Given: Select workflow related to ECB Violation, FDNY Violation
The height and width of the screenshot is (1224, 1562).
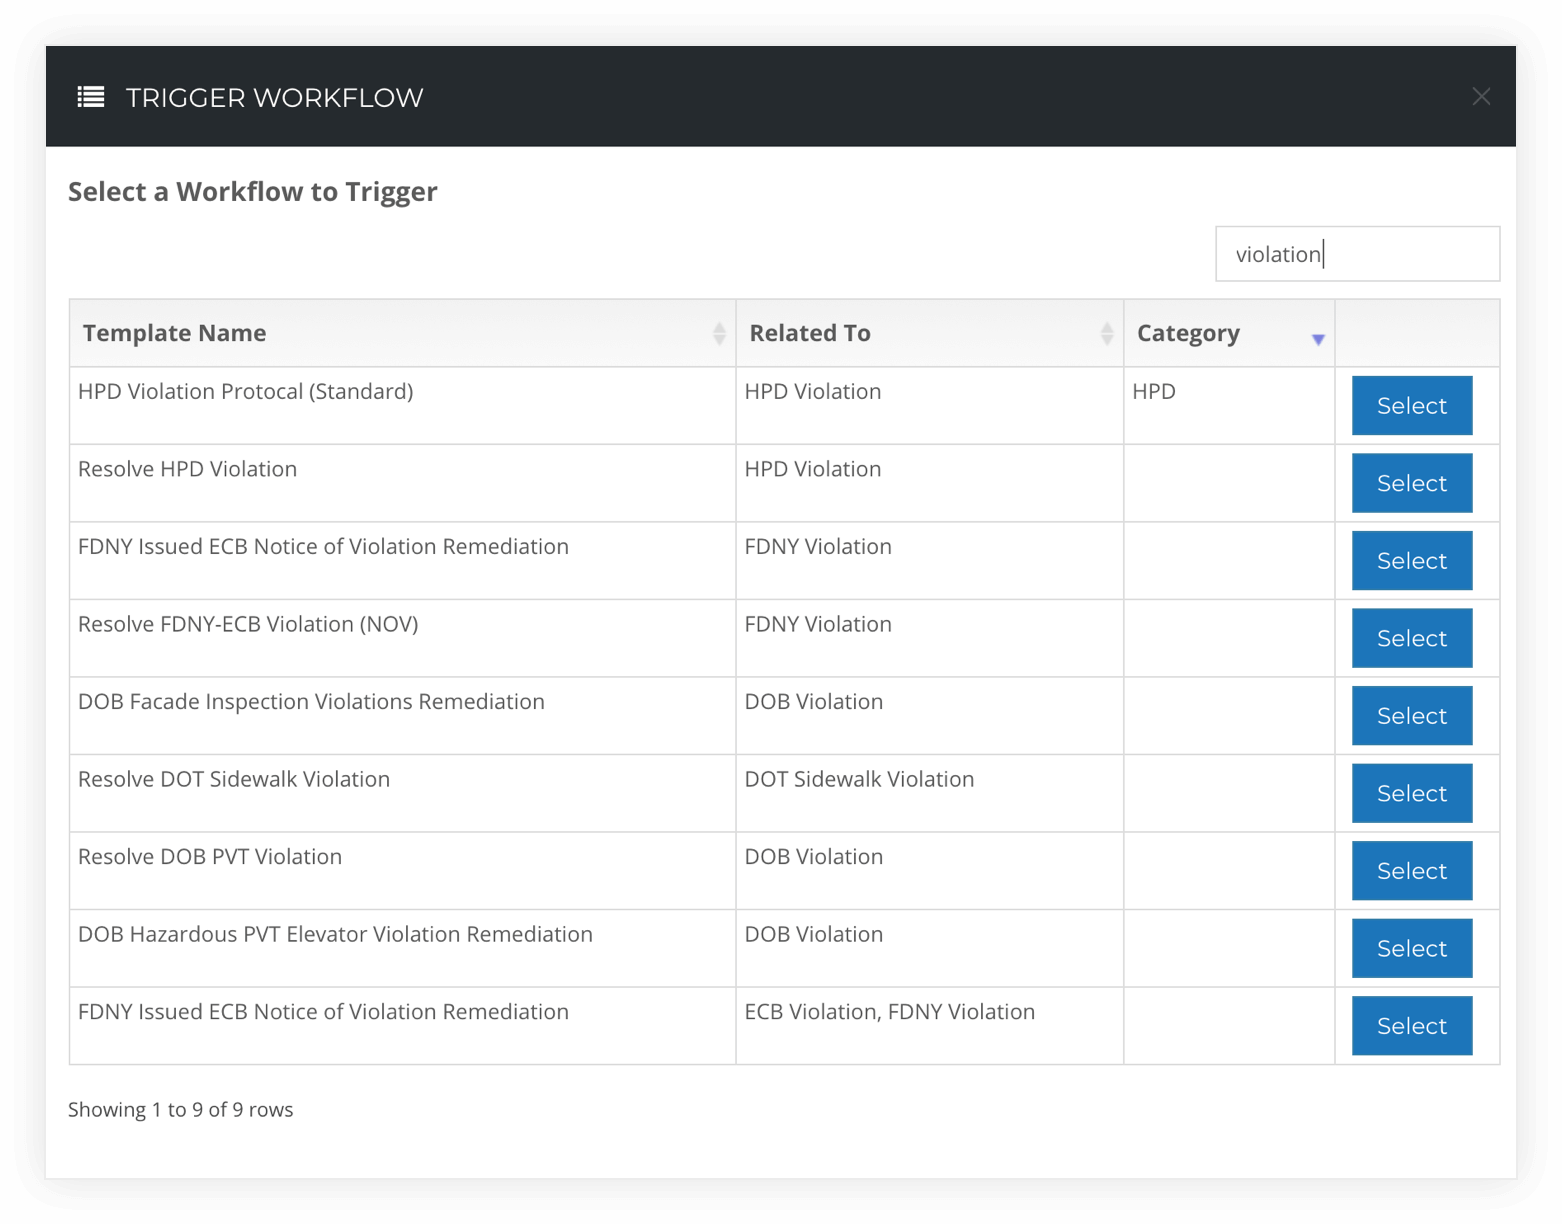Looking at the screenshot, I should coord(1411,1026).
